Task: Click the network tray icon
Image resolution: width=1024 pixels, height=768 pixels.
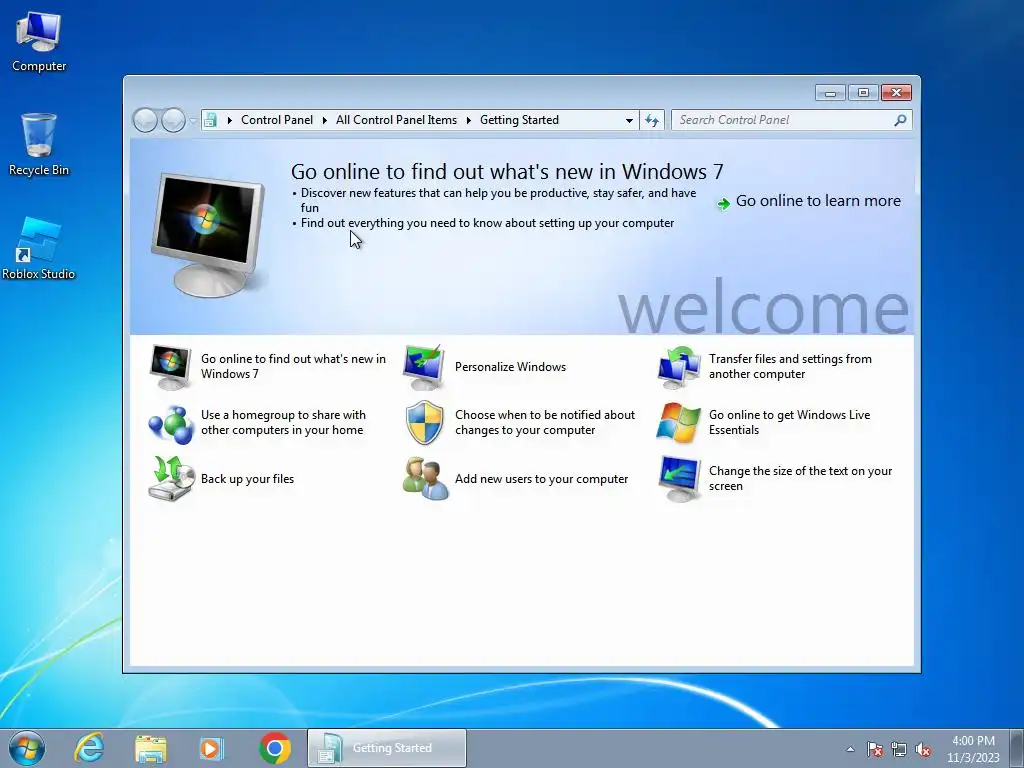Action: coord(899,750)
